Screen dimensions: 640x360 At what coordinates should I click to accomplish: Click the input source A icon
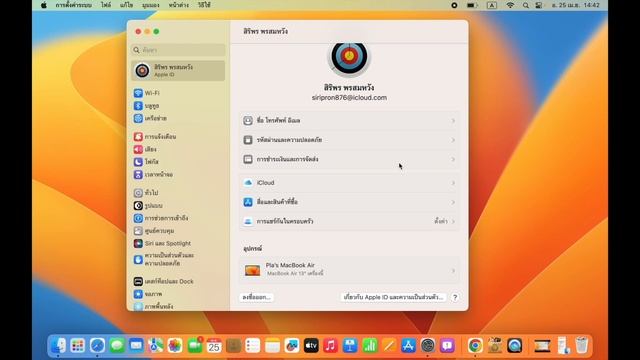[492, 5]
